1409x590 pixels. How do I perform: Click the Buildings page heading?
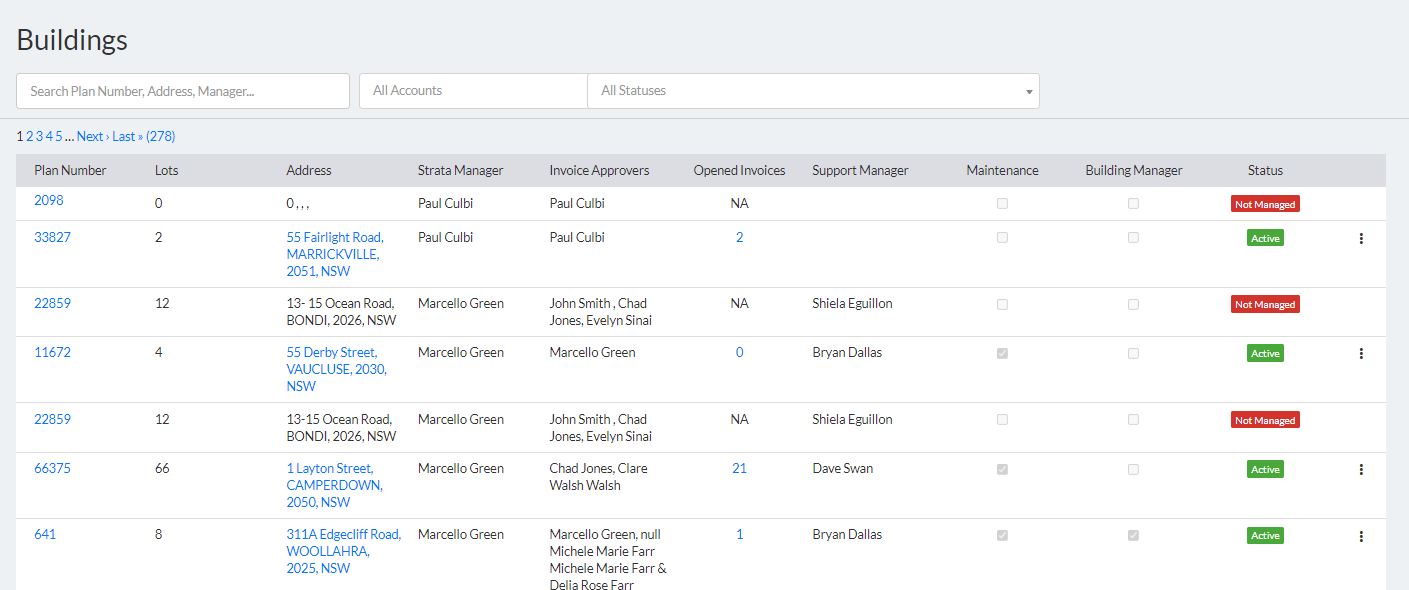(72, 39)
